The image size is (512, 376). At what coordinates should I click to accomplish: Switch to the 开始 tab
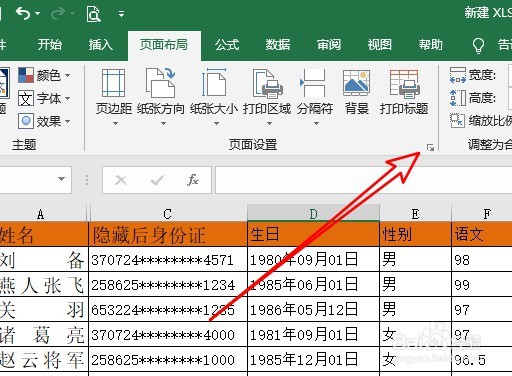50,44
